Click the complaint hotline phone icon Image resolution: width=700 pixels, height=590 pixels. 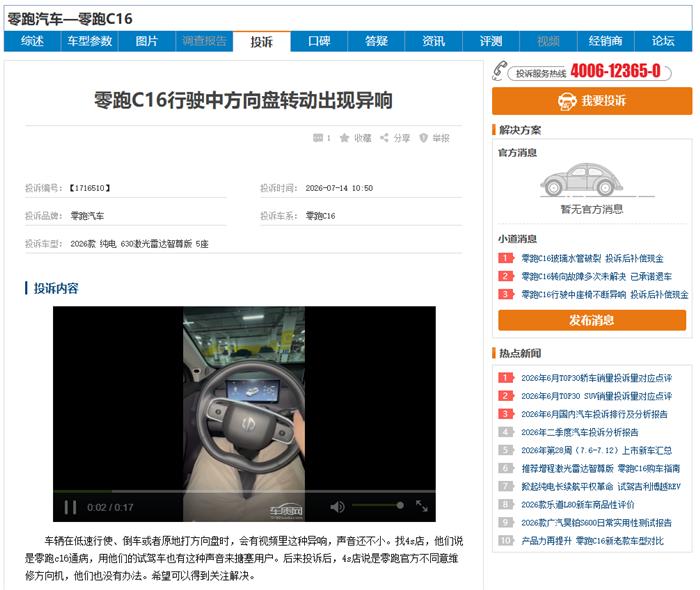pos(499,71)
